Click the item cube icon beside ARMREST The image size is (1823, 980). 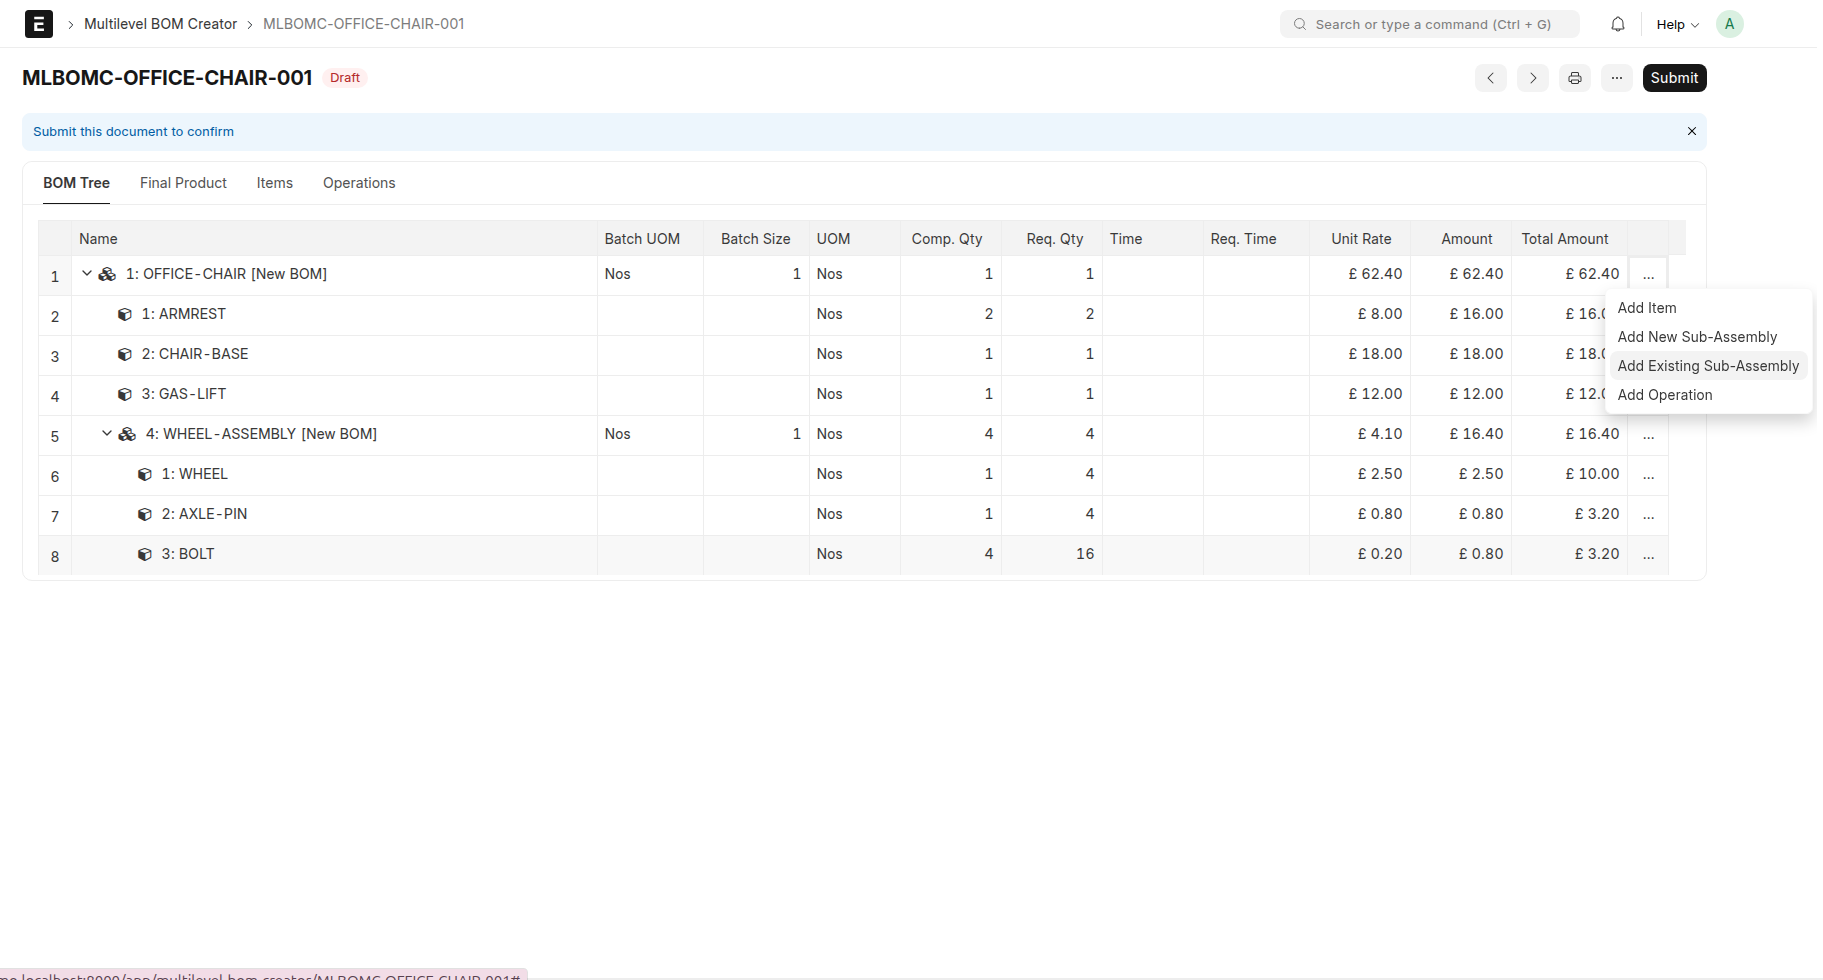(125, 314)
